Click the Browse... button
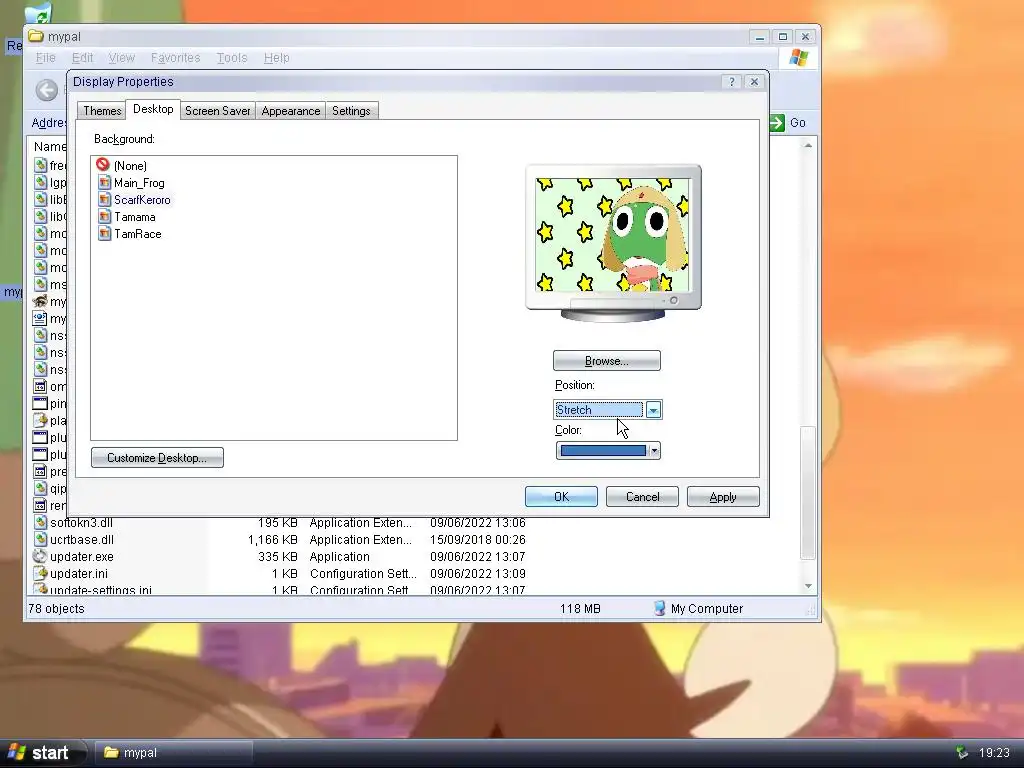The height and width of the screenshot is (768, 1024). pyautogui.click(x=607, y=360)
